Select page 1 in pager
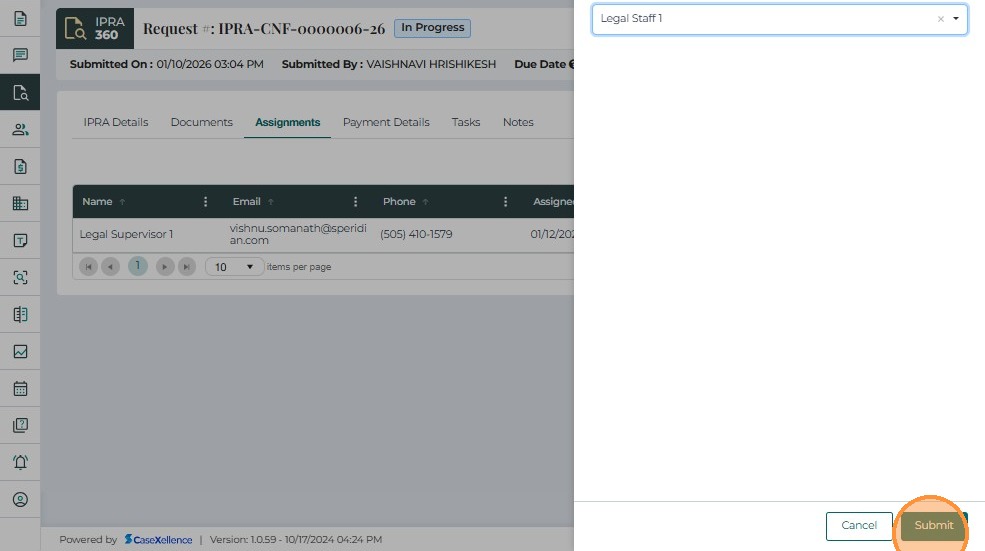Viewport: 985px width, 551px height. [138, 266]
